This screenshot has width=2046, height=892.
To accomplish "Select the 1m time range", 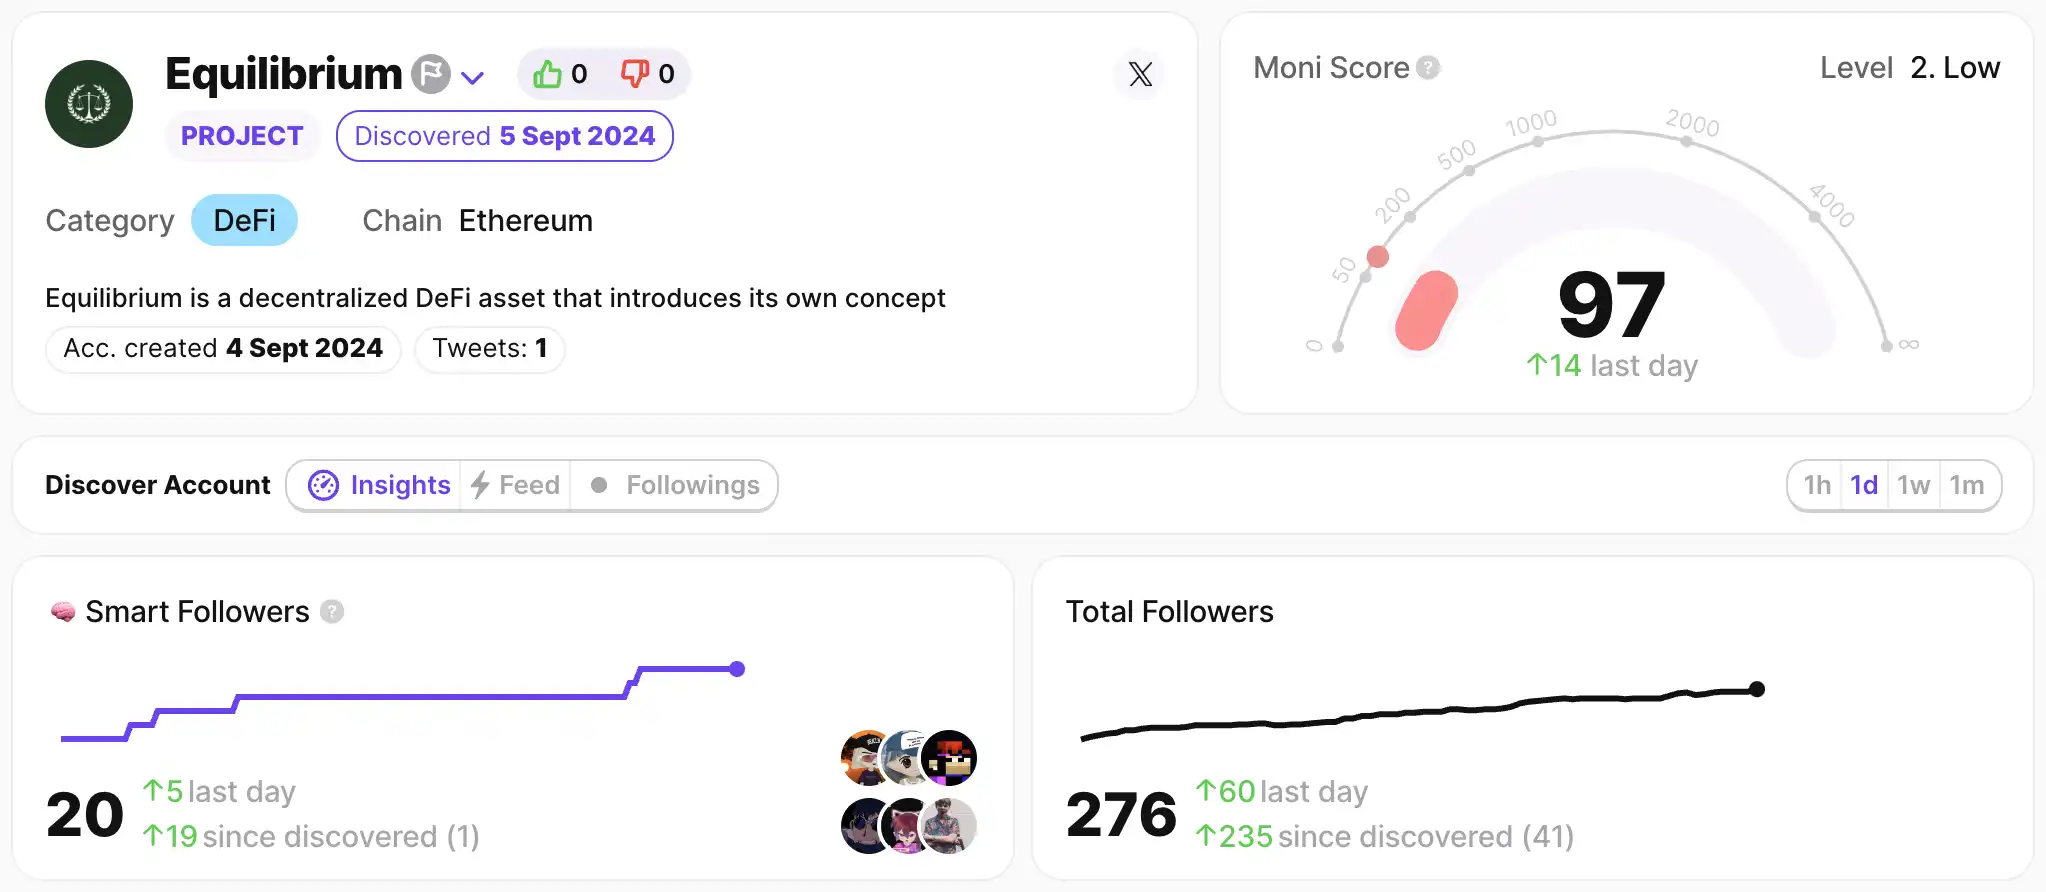I will [x=1966, y=486].
